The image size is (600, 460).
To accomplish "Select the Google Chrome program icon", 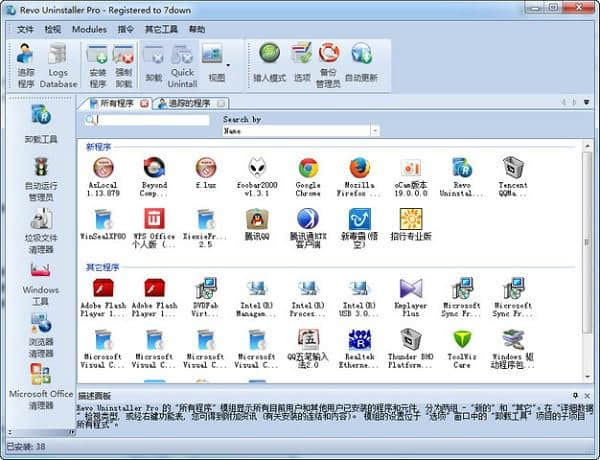I will coord(308,176).
